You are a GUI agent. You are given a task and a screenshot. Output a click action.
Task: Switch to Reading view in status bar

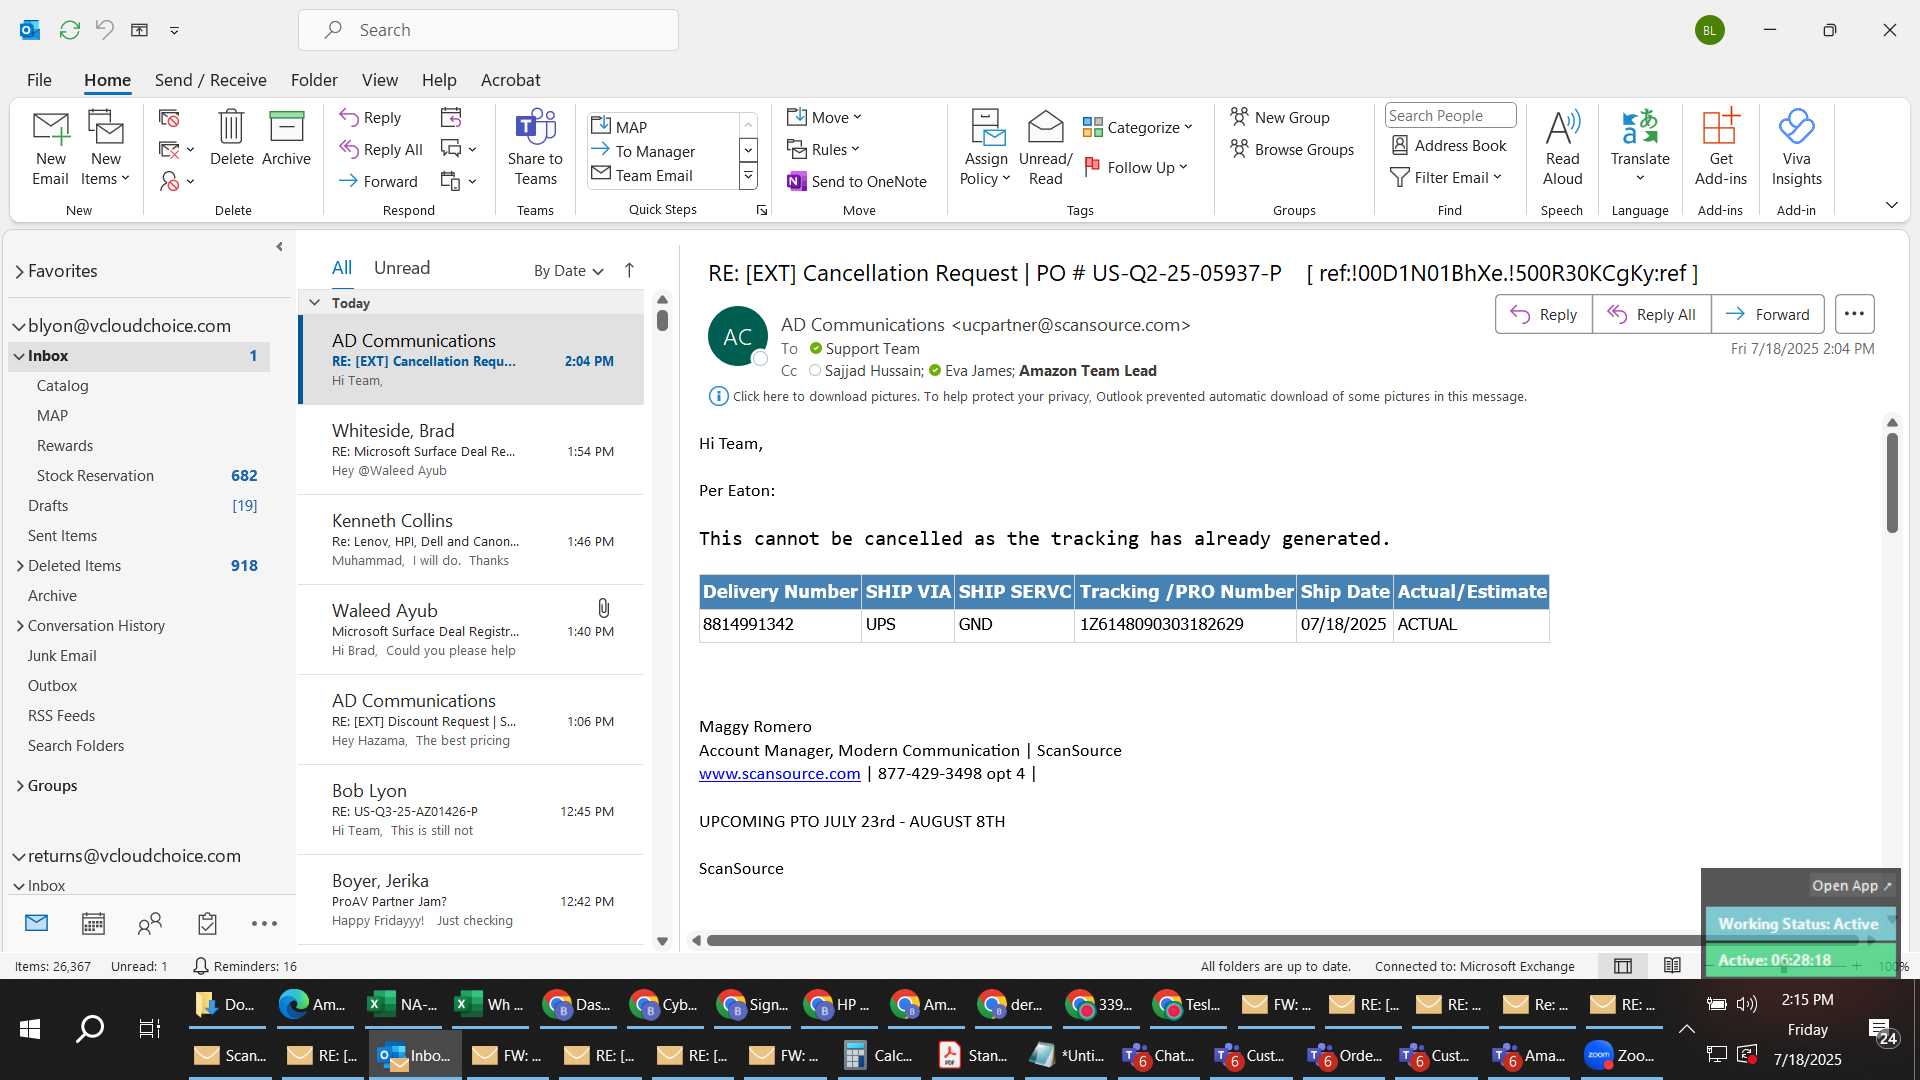coord(1672,965)
